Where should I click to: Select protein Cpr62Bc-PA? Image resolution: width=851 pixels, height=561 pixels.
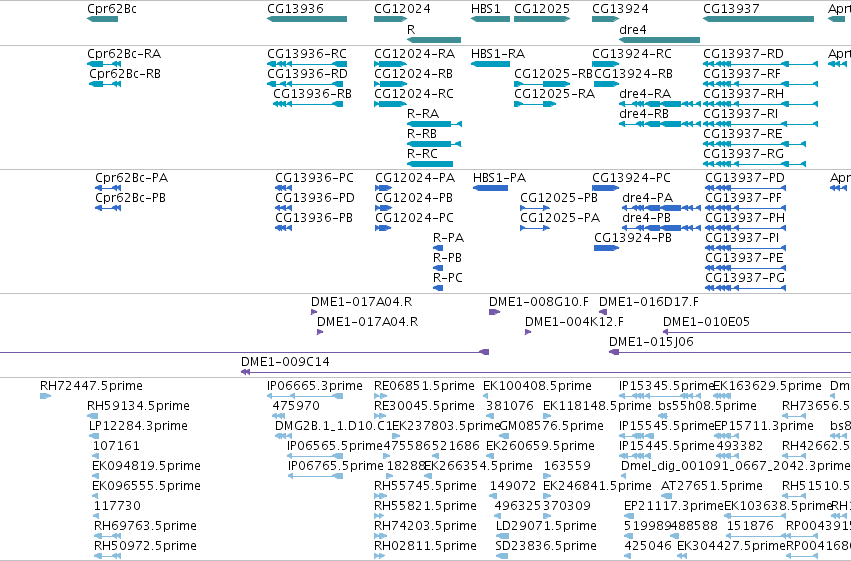pyautogui.click(x=108, y=188)
